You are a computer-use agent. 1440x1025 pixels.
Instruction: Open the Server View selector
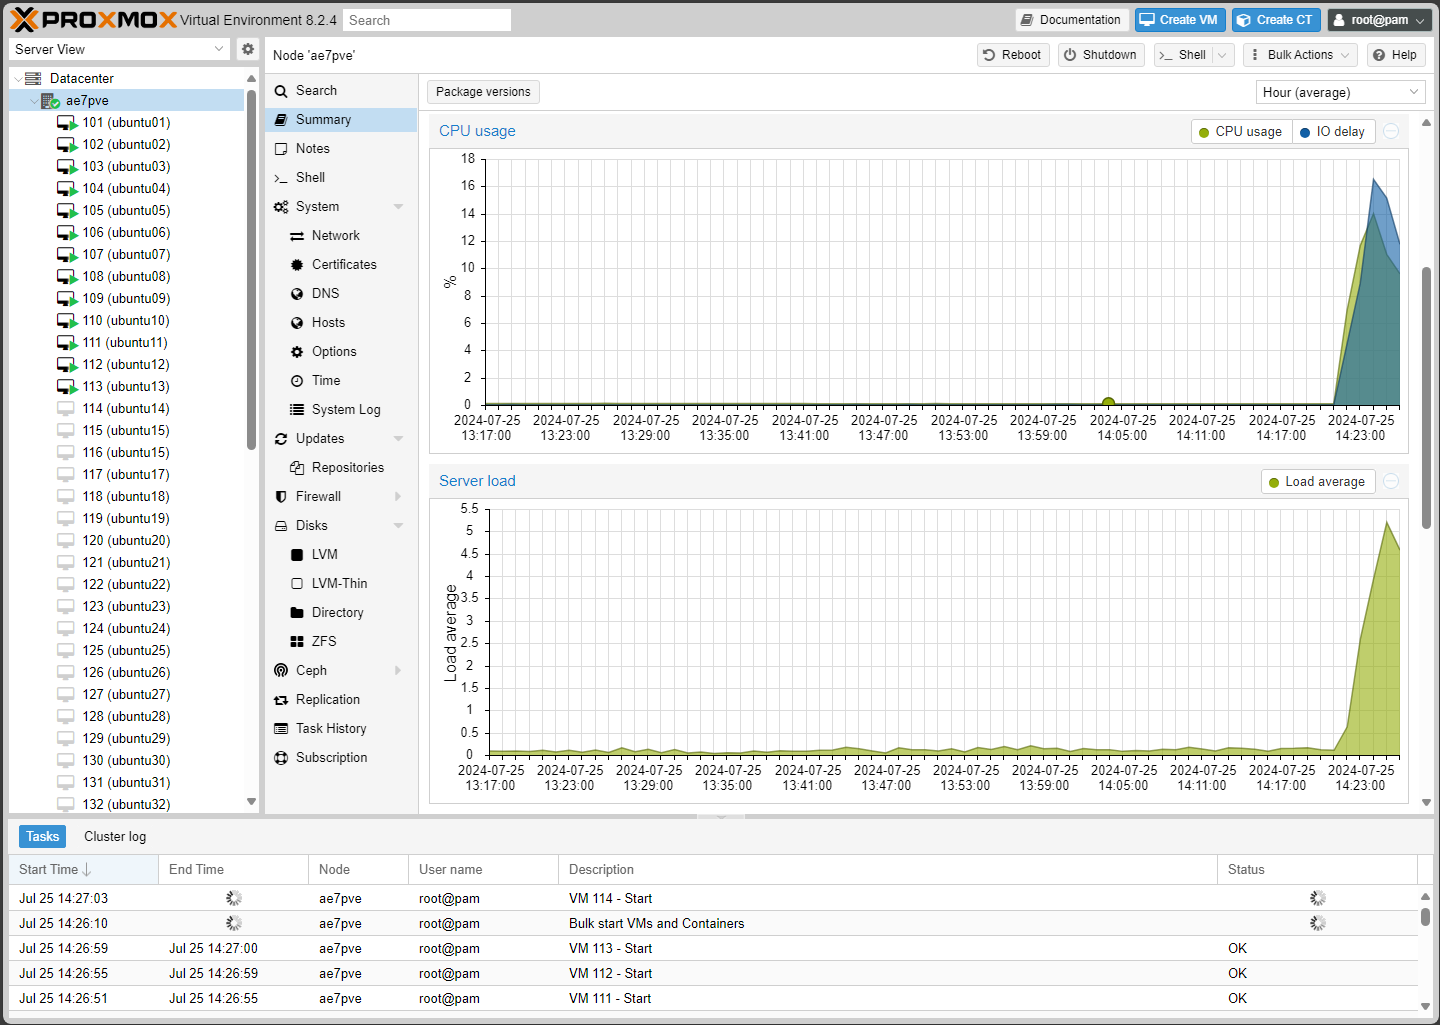pyautogui.click(x=120, y=49)
